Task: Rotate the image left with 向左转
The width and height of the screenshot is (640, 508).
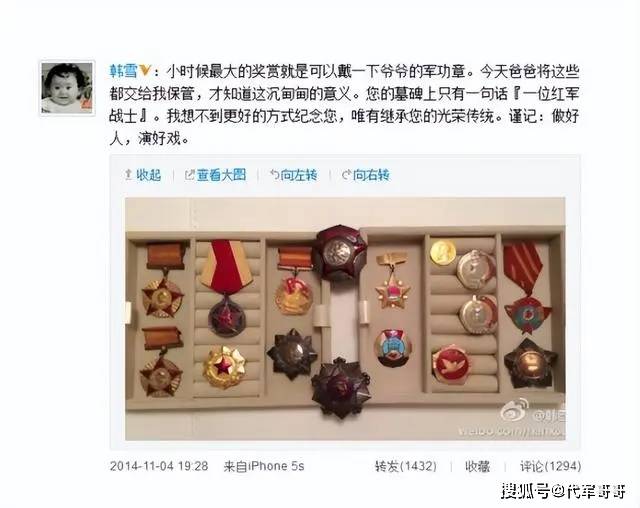Action: point(293,175)
